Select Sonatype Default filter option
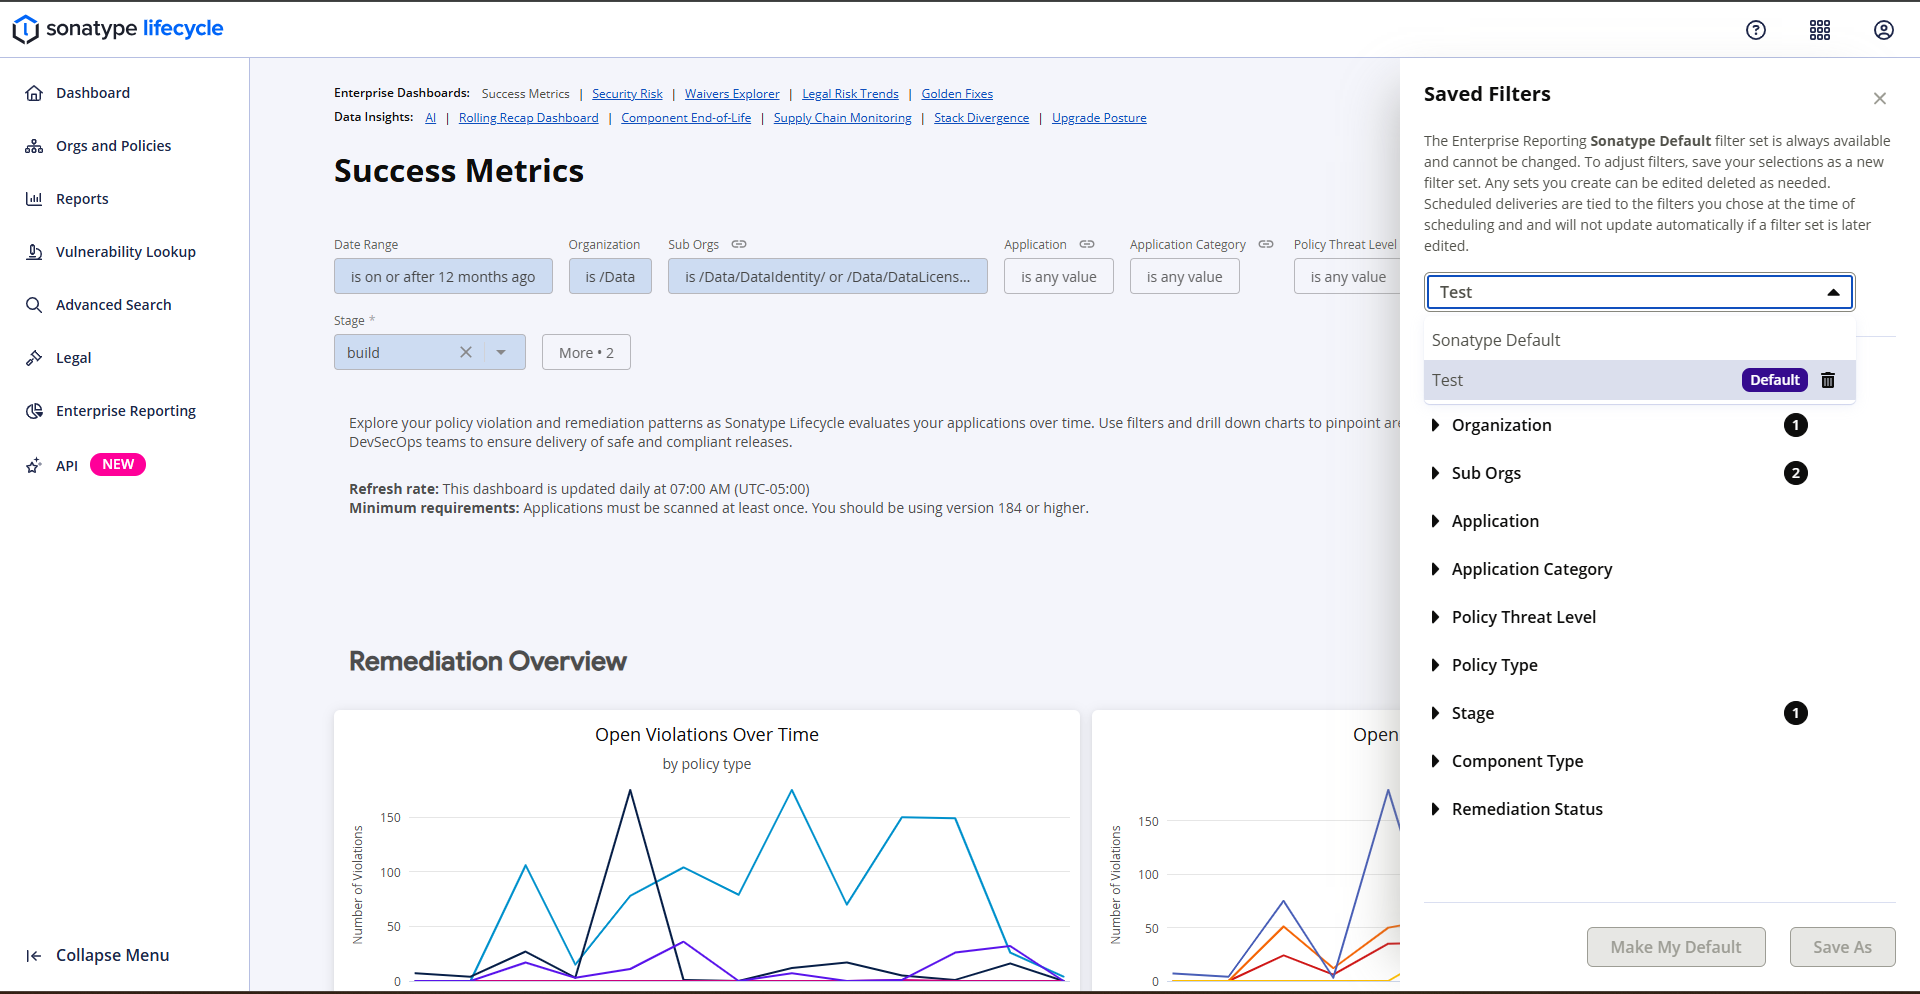The width and height of the screenshot is (1920, 994). tap(1640, 340)
